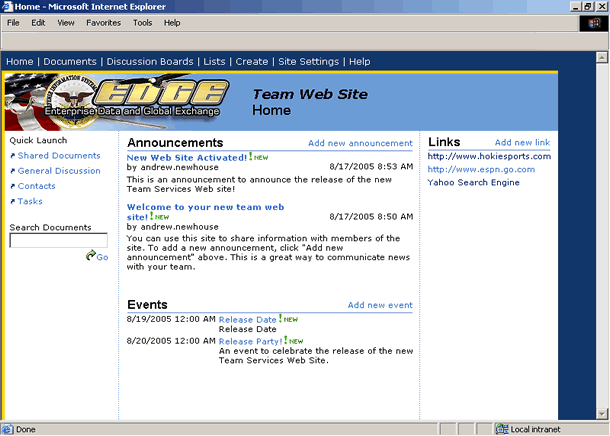Screen dimensions: 610x436
Task: Open the Edit menu
Action: tap(38, 23)
